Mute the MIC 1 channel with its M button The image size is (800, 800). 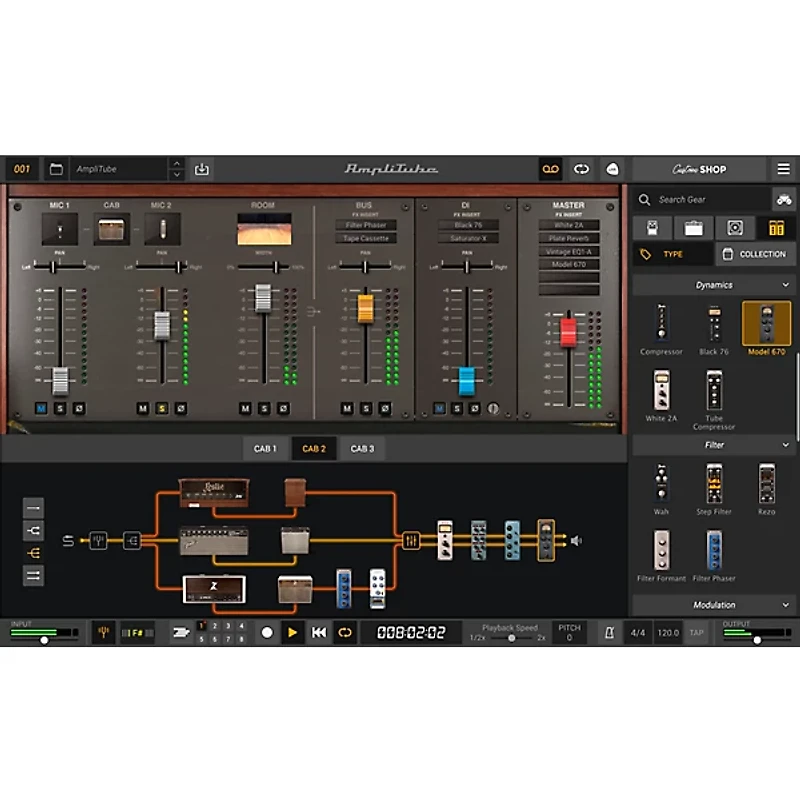40,408
